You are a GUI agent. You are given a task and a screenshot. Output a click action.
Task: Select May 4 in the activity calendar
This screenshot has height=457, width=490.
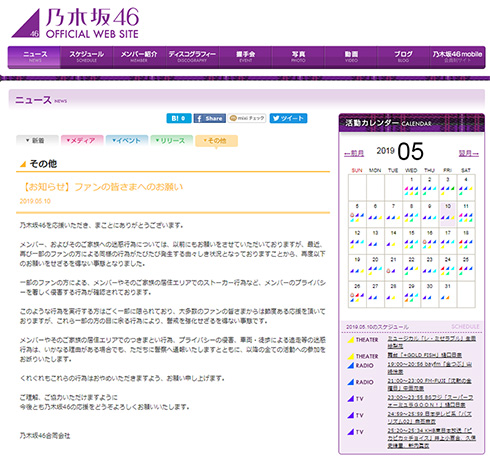click(466, 187)
